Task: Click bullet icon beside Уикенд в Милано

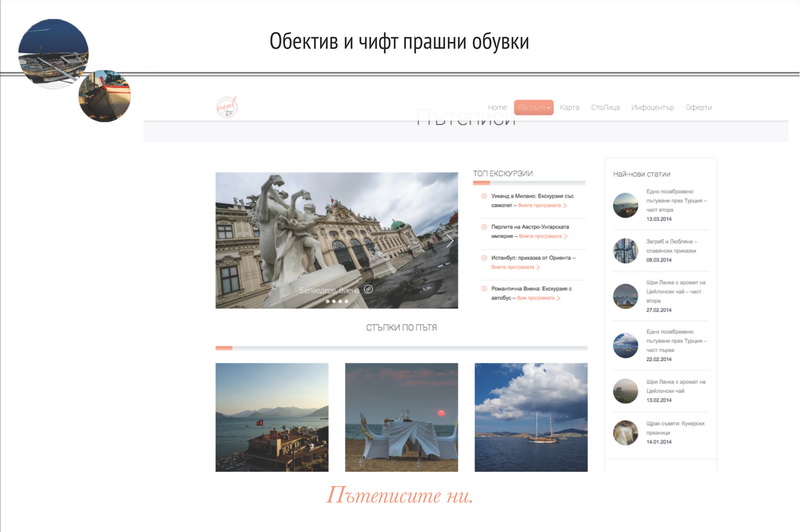Action: (x=484, y=195)
